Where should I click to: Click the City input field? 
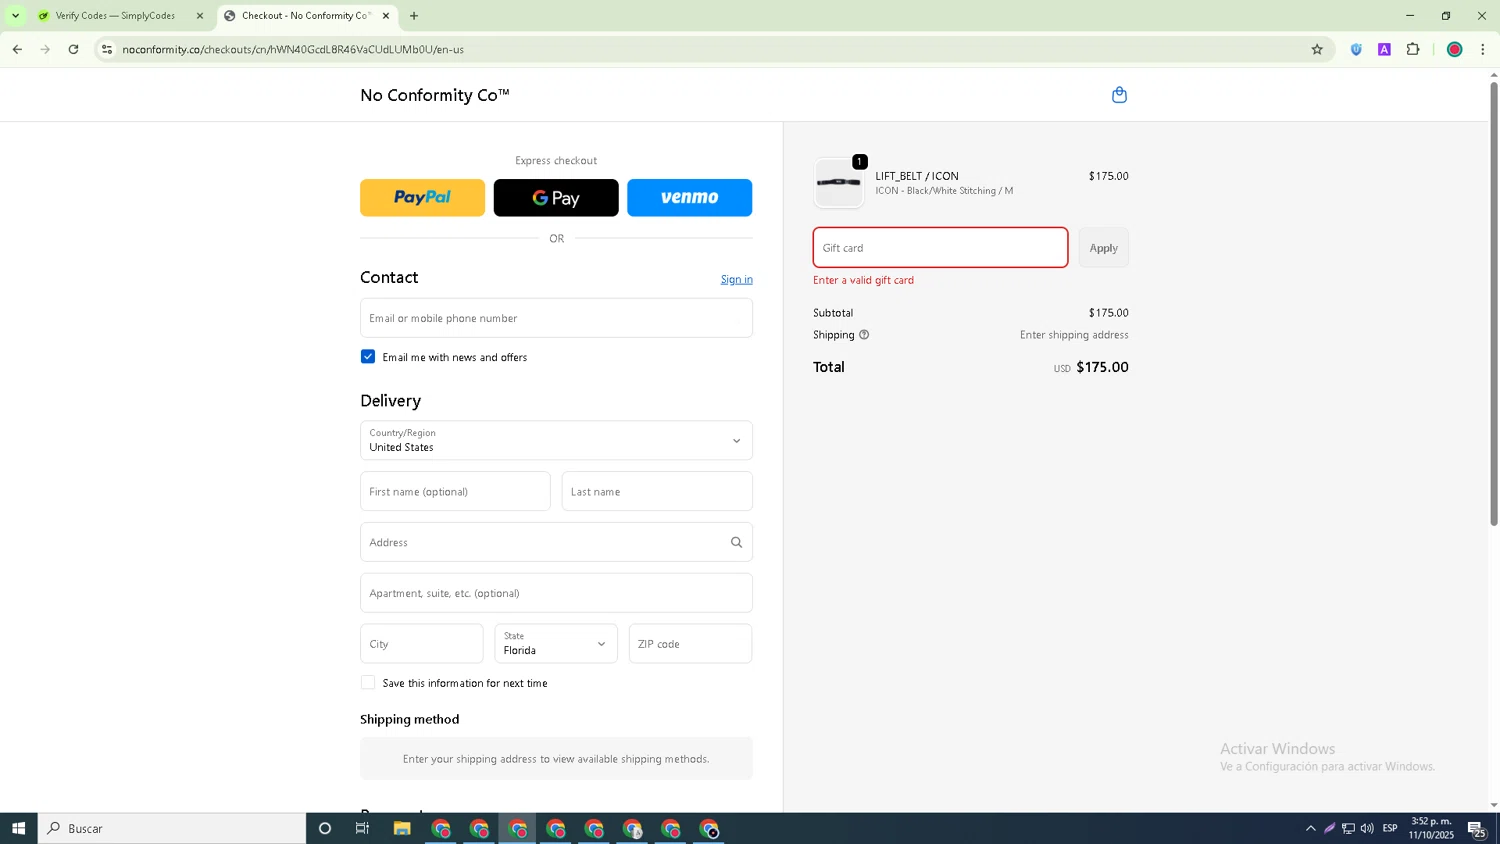coord(422,644)
